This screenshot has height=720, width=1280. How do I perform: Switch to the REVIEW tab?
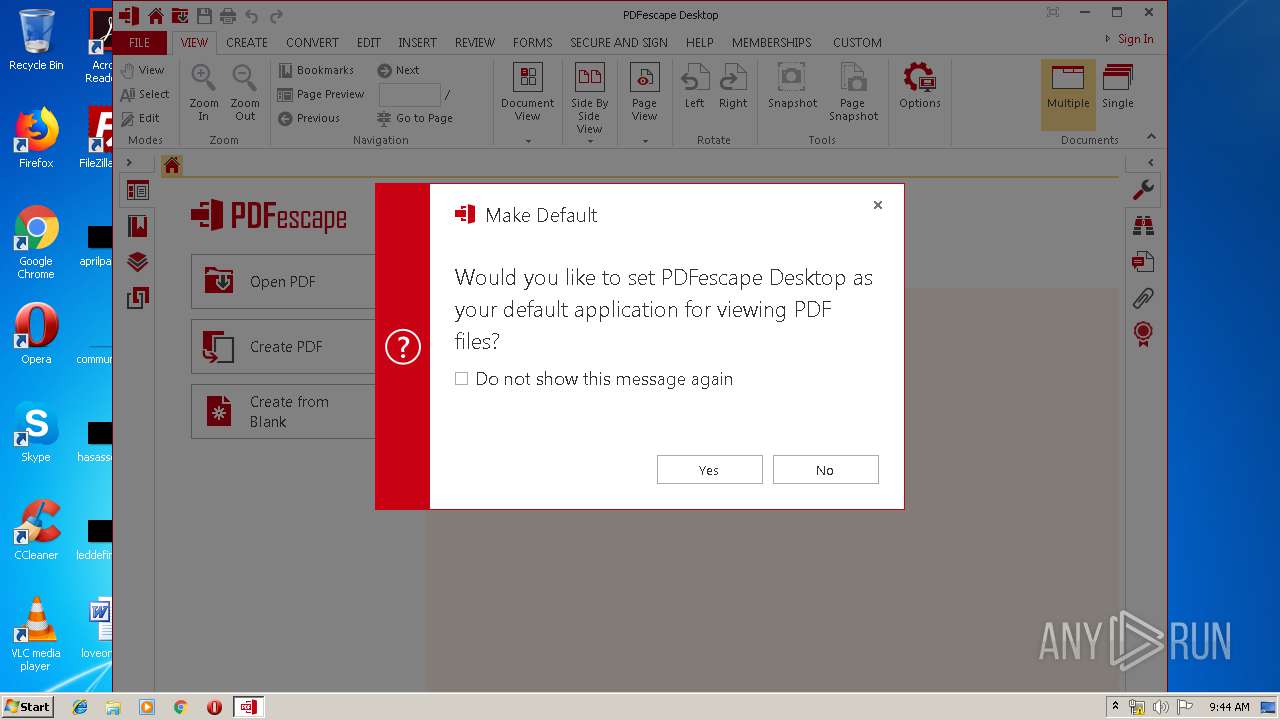(475, 42)
